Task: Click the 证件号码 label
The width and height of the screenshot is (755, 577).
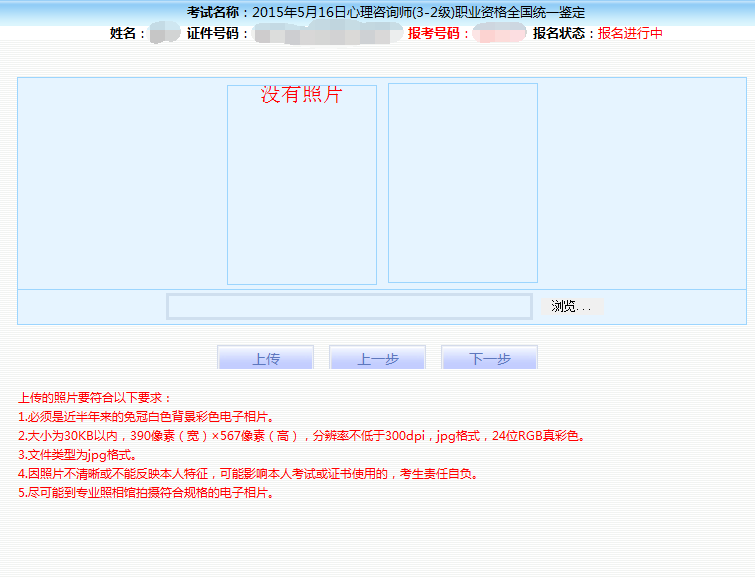Action: [217, 33]
